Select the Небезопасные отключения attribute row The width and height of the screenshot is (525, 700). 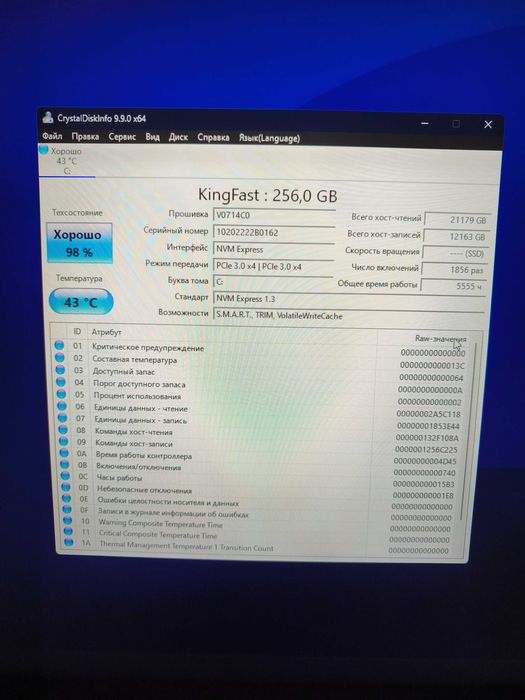[x=261, y=491]
